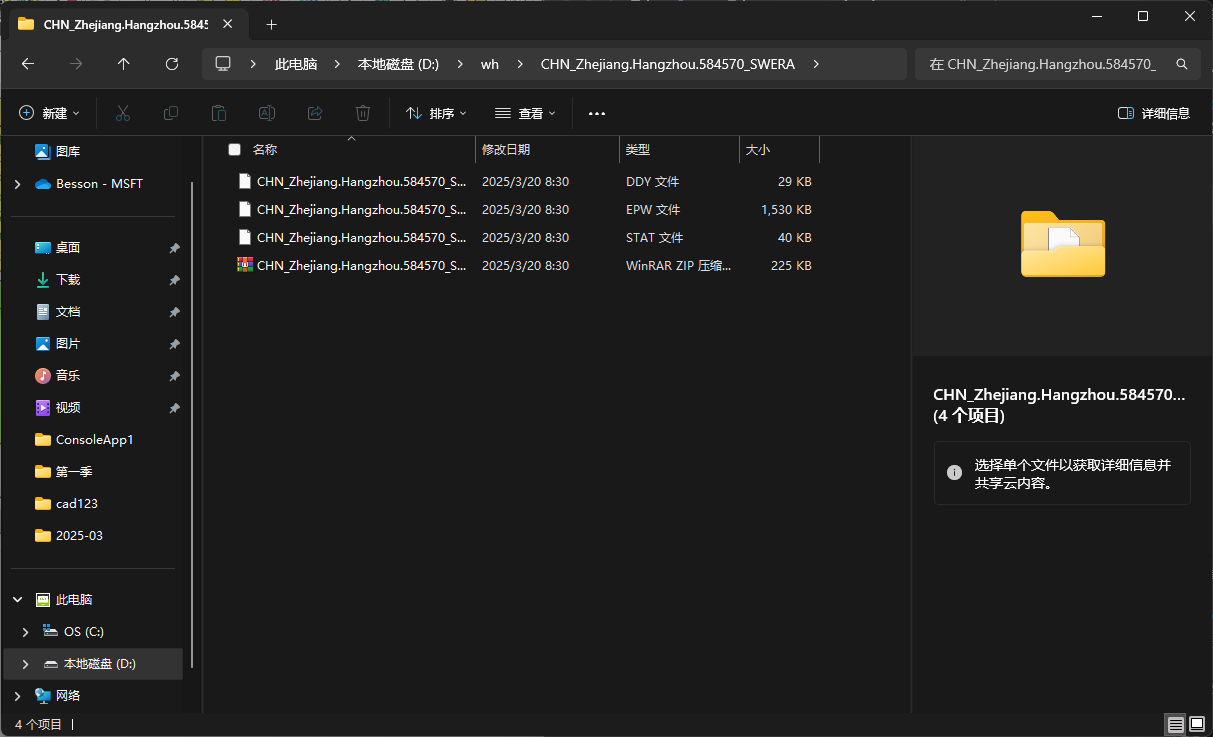Go back with the back arrow
Image resolution: width=1213 pixels, height=737 pixels.
pos(28,63)
